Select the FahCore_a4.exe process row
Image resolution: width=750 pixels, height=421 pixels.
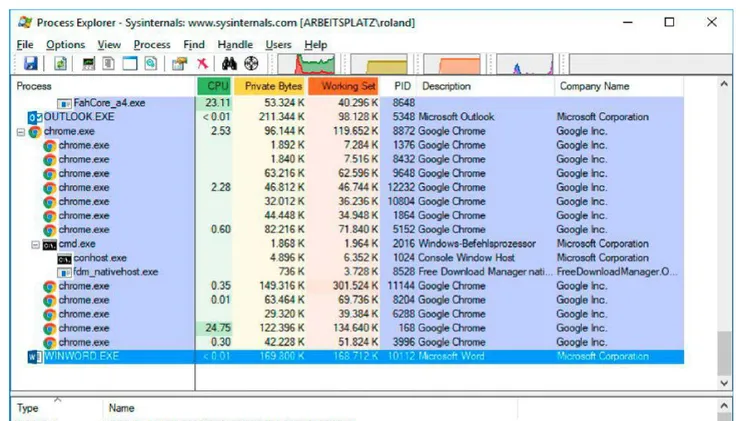[347, 103]
